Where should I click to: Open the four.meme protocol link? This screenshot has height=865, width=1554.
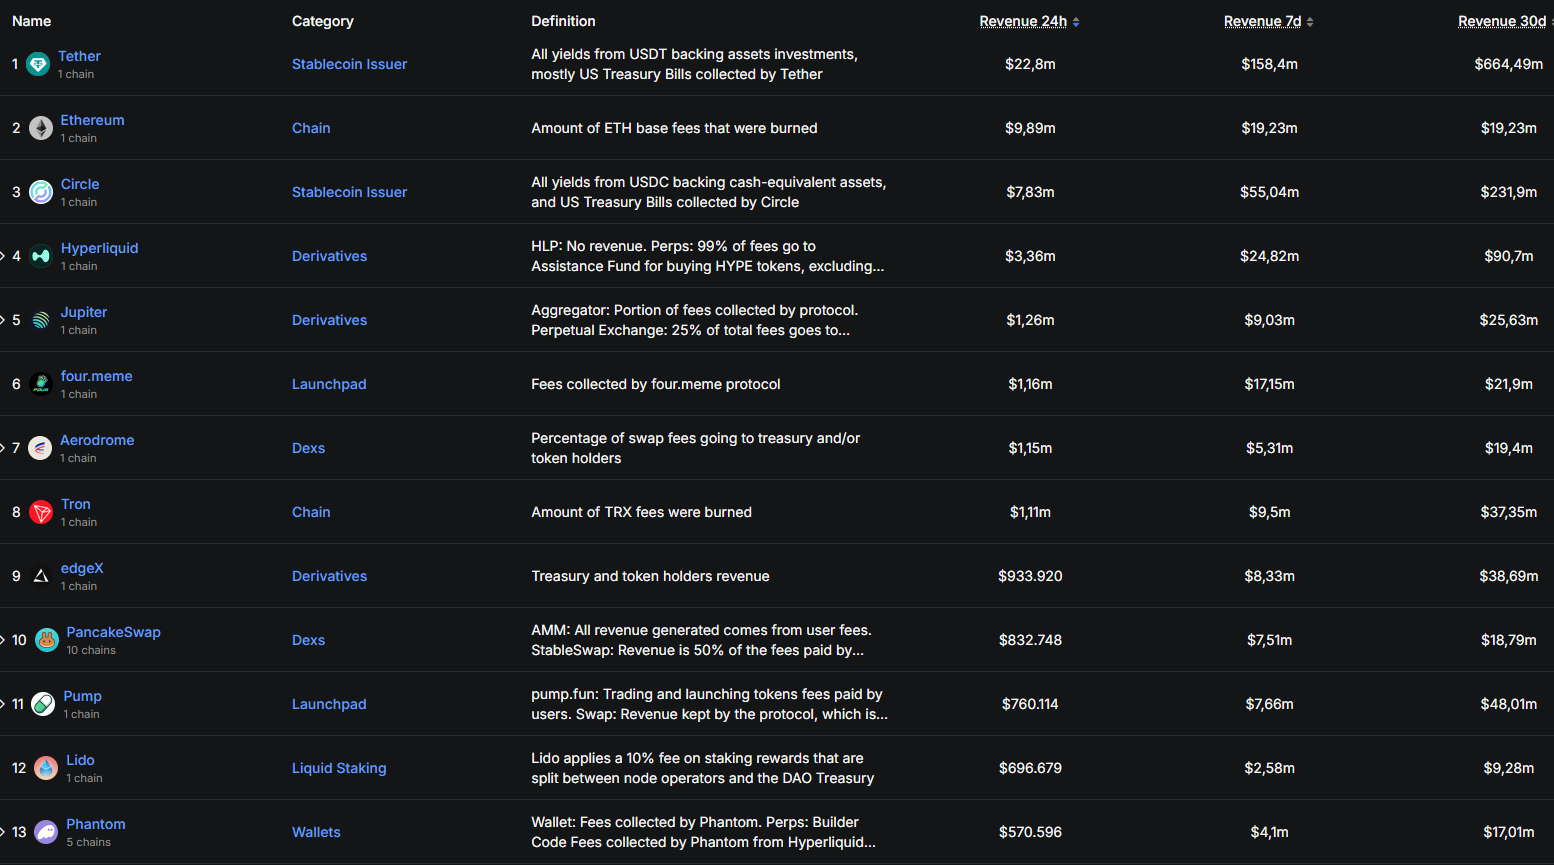(96, 376)
